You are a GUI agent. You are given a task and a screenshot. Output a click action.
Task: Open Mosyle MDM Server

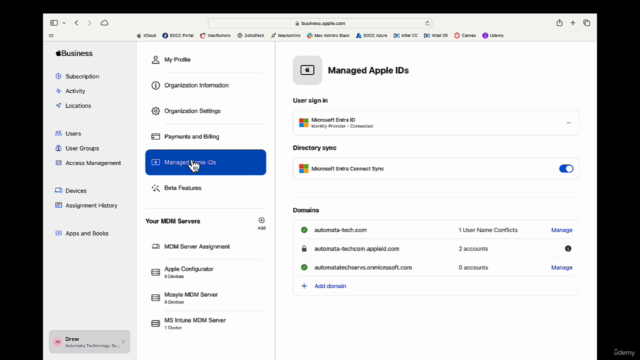(x=206, y=298)
